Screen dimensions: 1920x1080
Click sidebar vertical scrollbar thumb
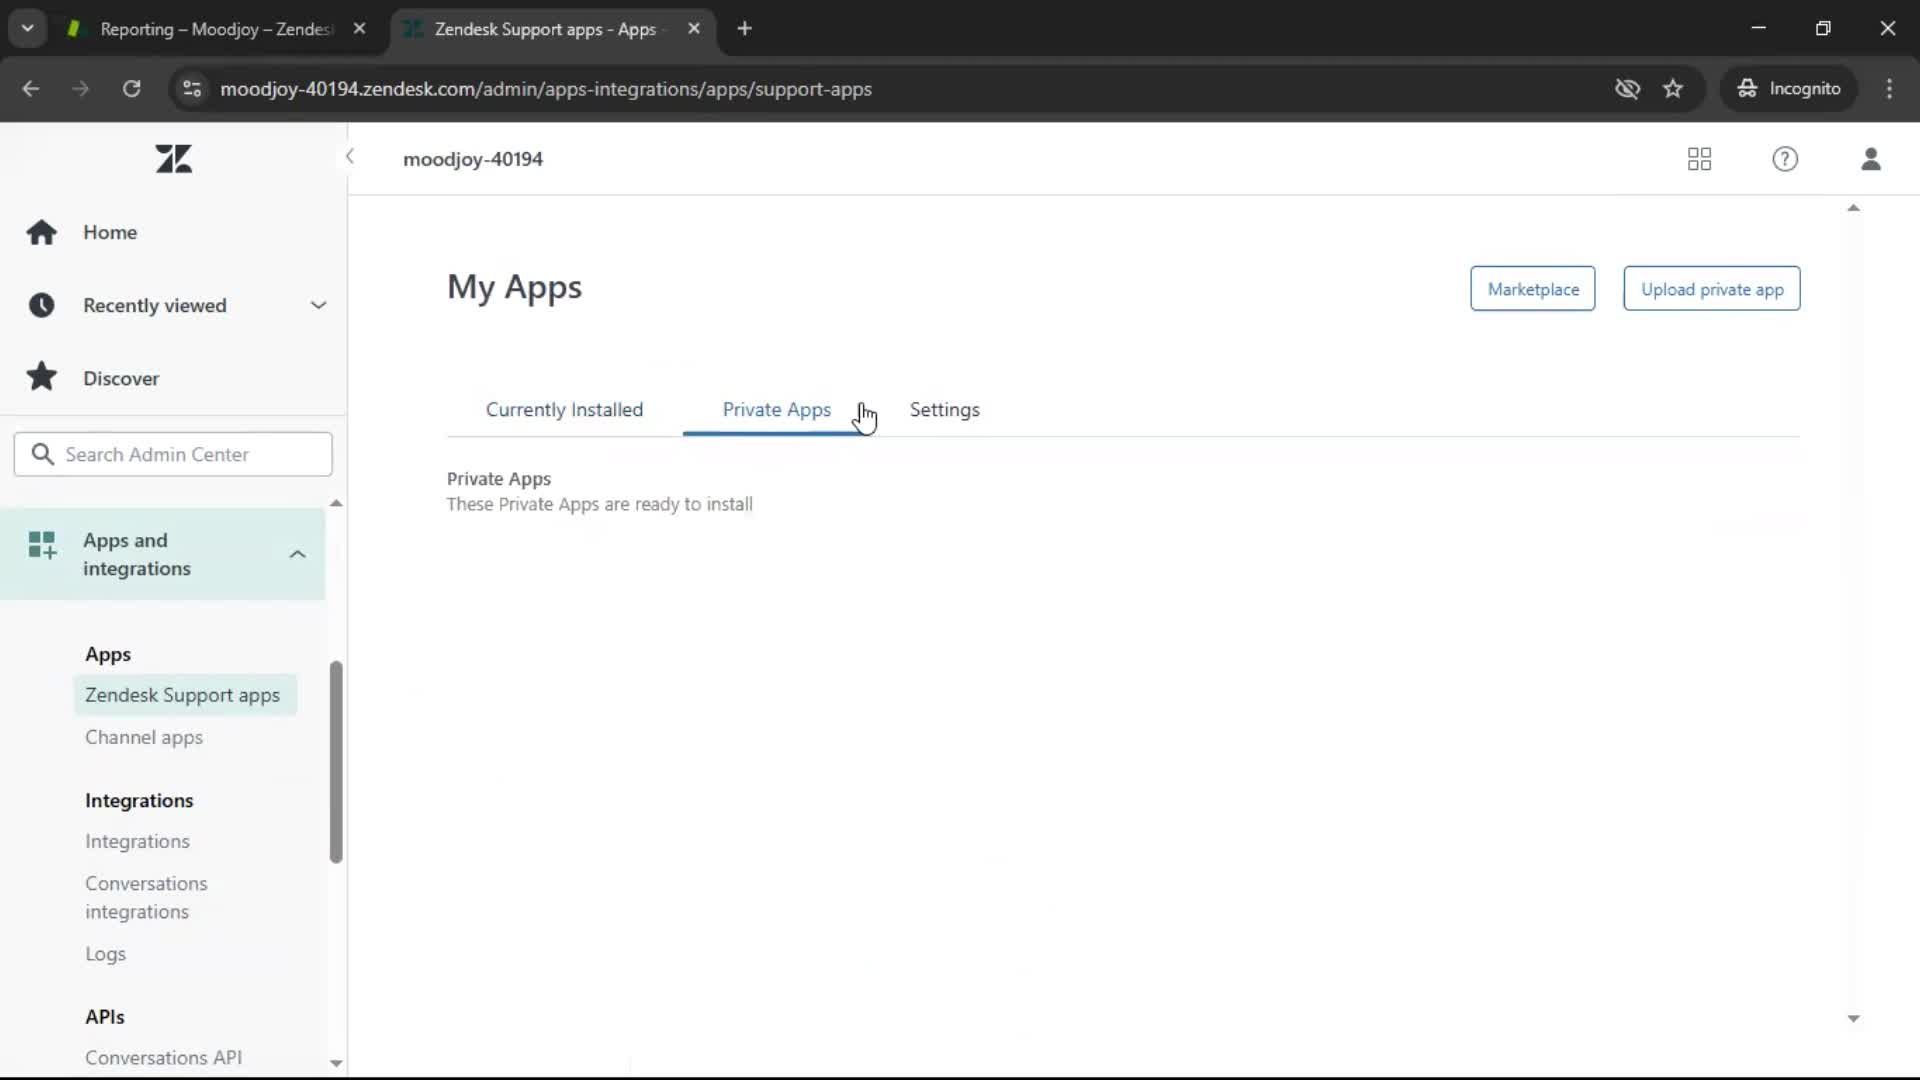pos(336,761)
